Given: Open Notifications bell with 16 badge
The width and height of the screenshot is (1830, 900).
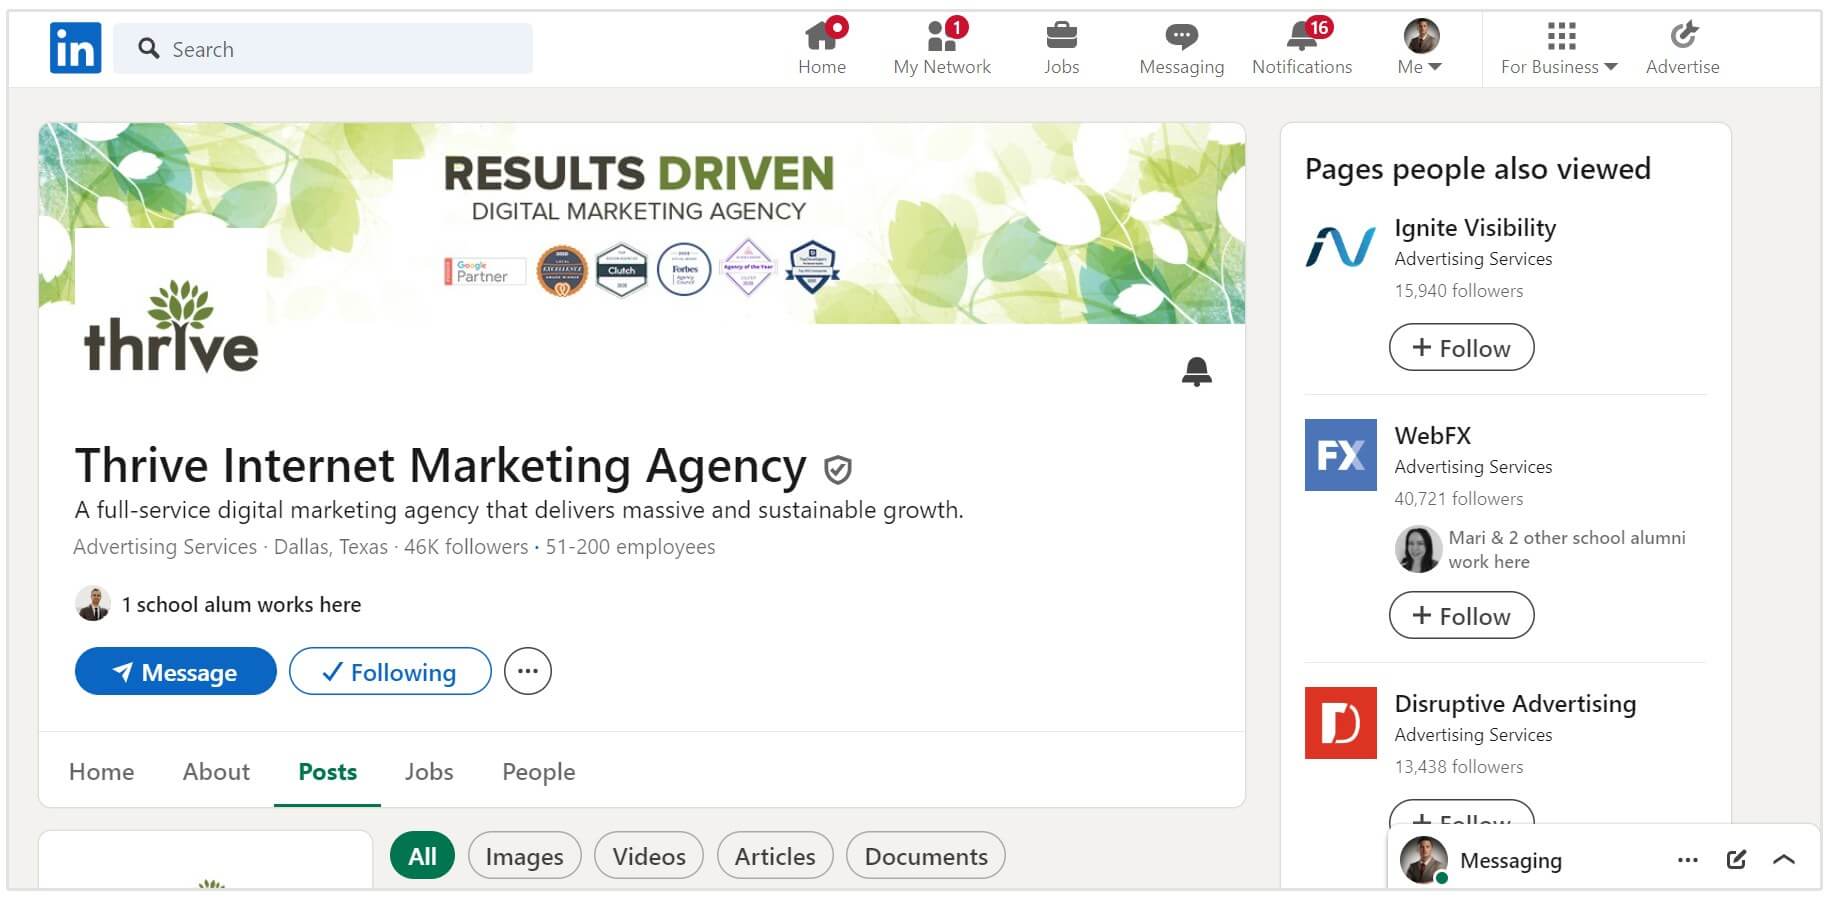Looking at the screenshot, I should [1301, 37].
